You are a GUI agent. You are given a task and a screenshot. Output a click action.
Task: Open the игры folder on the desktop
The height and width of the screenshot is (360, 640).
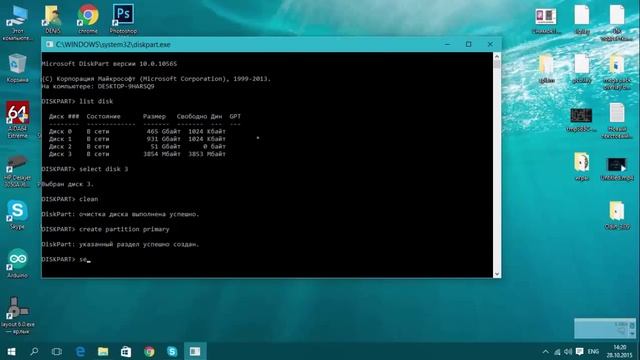581,167
